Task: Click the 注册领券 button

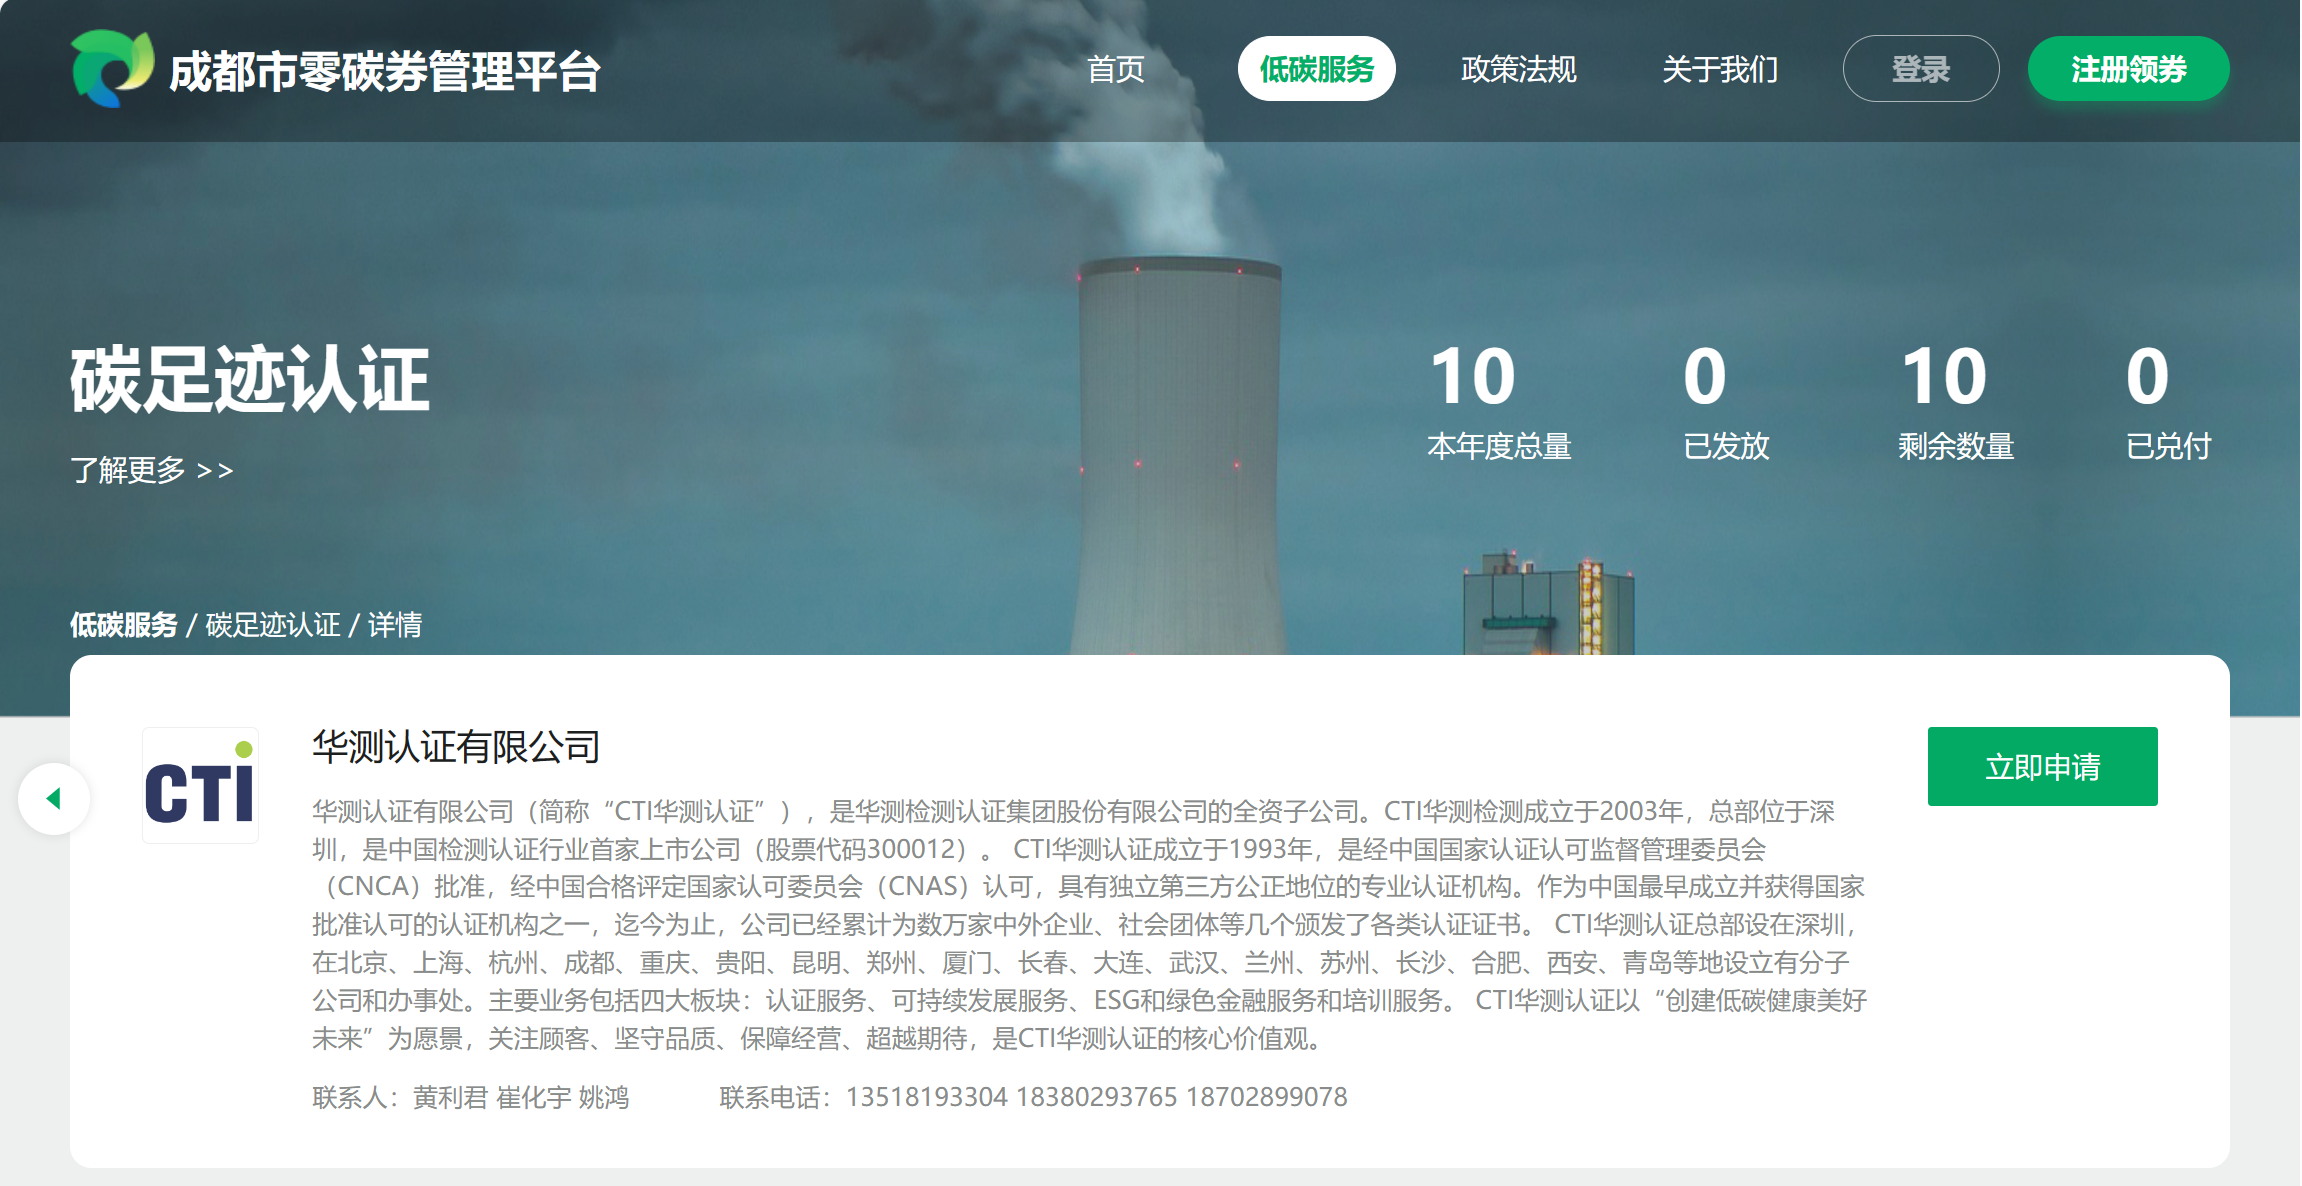Action: click(2128, 69)
